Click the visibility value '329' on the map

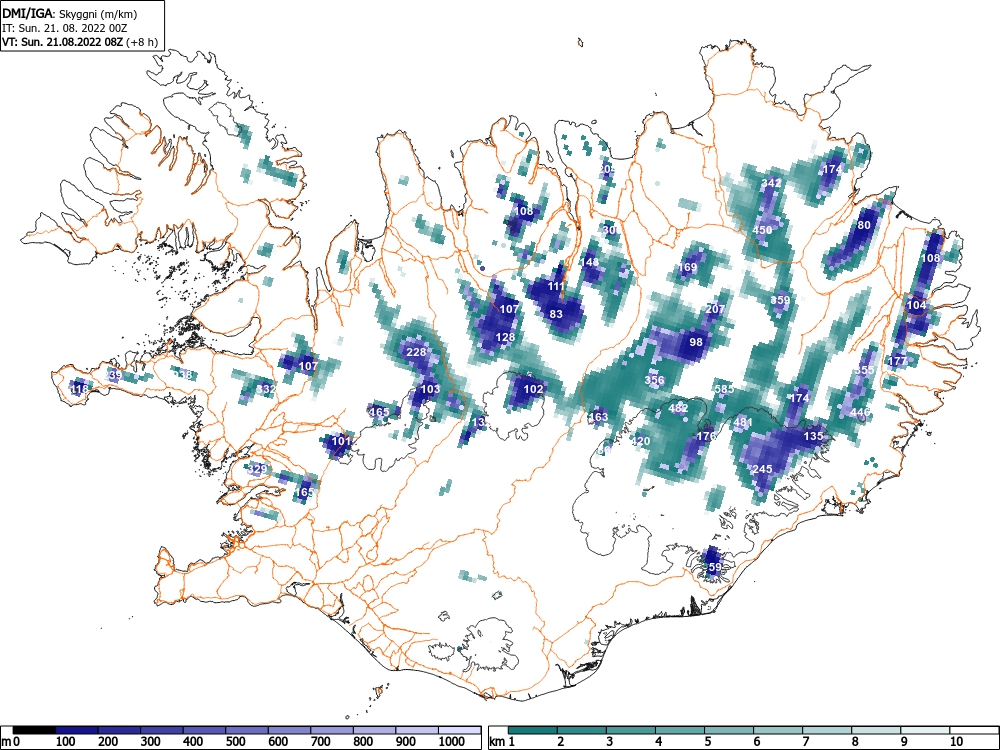[257, 469]
